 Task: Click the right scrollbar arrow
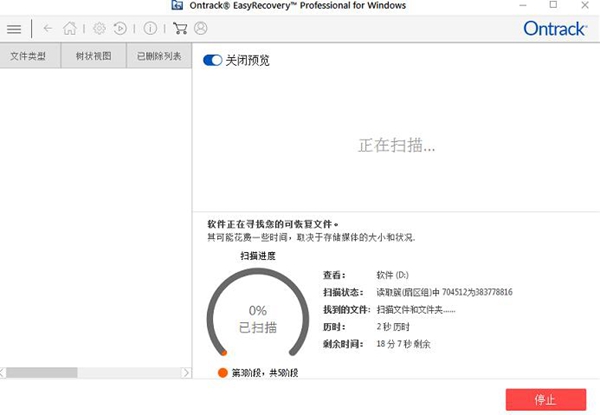[185, 373]
